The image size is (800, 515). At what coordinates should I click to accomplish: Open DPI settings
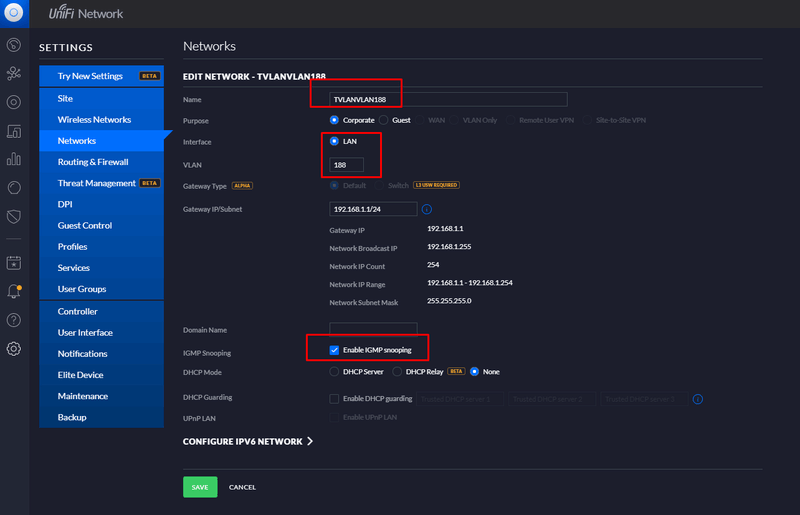click(102, 204)
